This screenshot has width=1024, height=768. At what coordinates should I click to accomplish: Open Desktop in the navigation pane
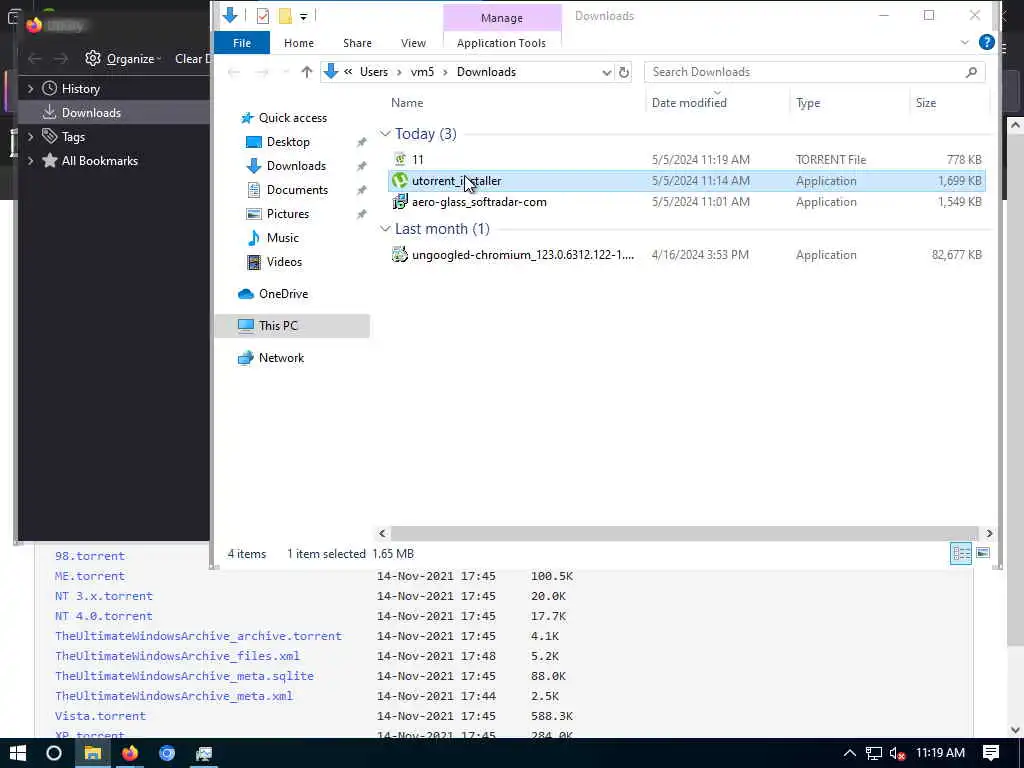288,142
